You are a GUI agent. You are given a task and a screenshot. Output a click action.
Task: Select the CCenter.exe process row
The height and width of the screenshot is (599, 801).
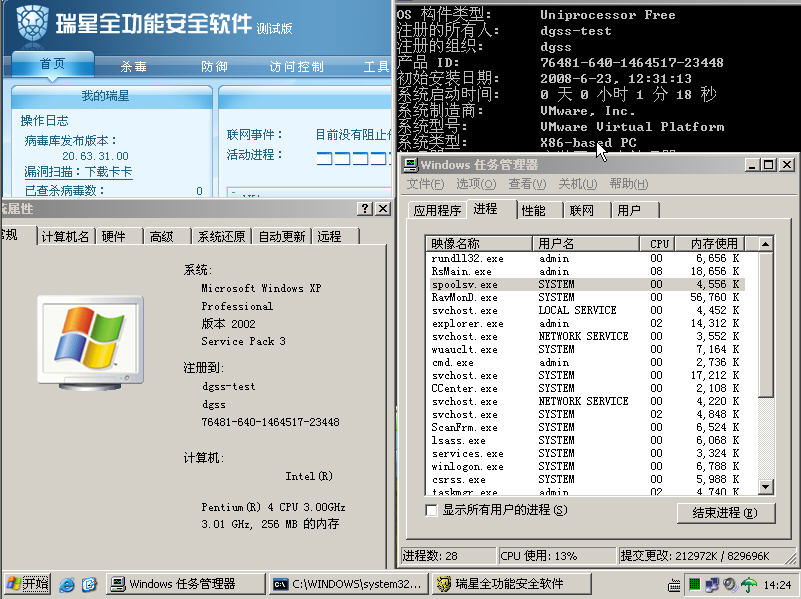[x=585, y=388]
